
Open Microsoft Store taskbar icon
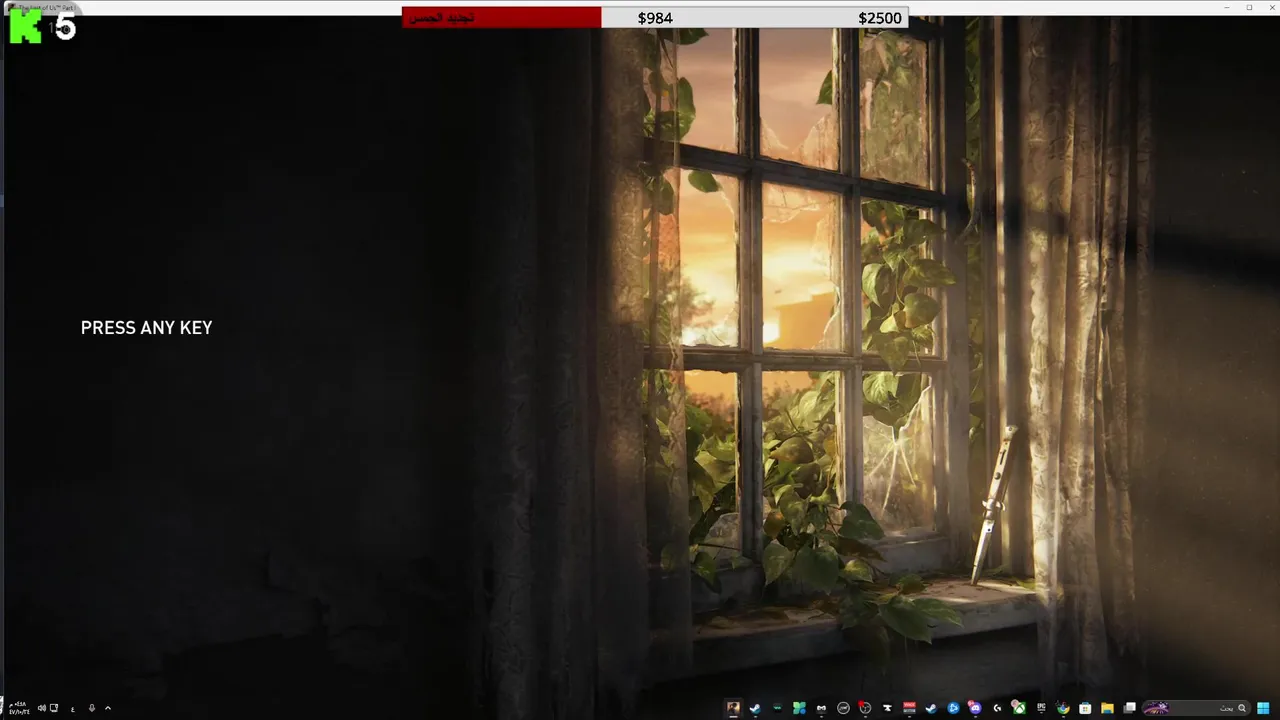click(x=1085, y=708)
